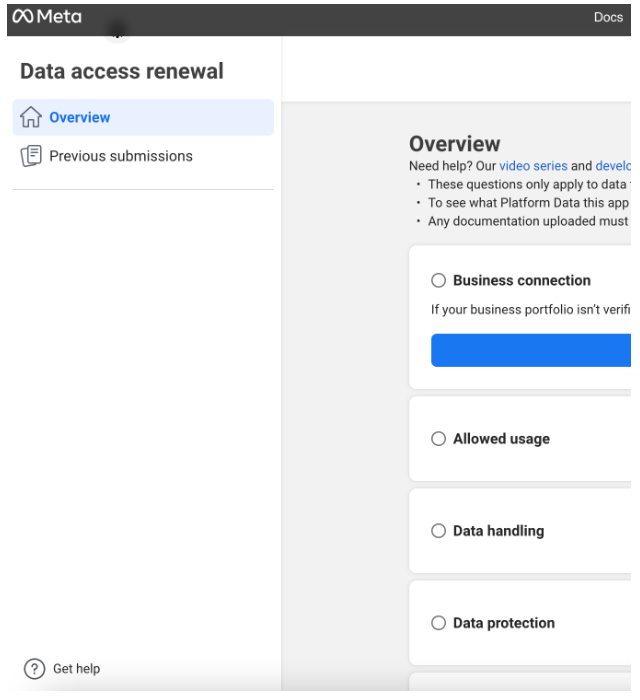Expand the Data protection section title
This screenshot has width=640, height=700.
point(504,623)
